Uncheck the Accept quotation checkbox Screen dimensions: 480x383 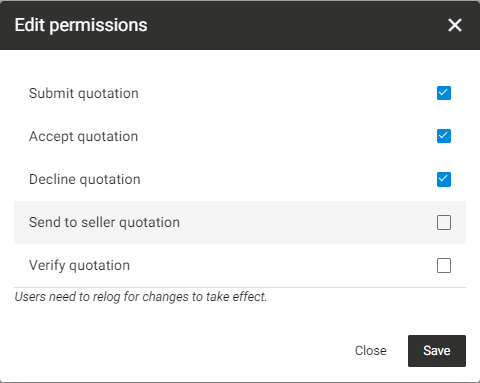pos(444,136)
